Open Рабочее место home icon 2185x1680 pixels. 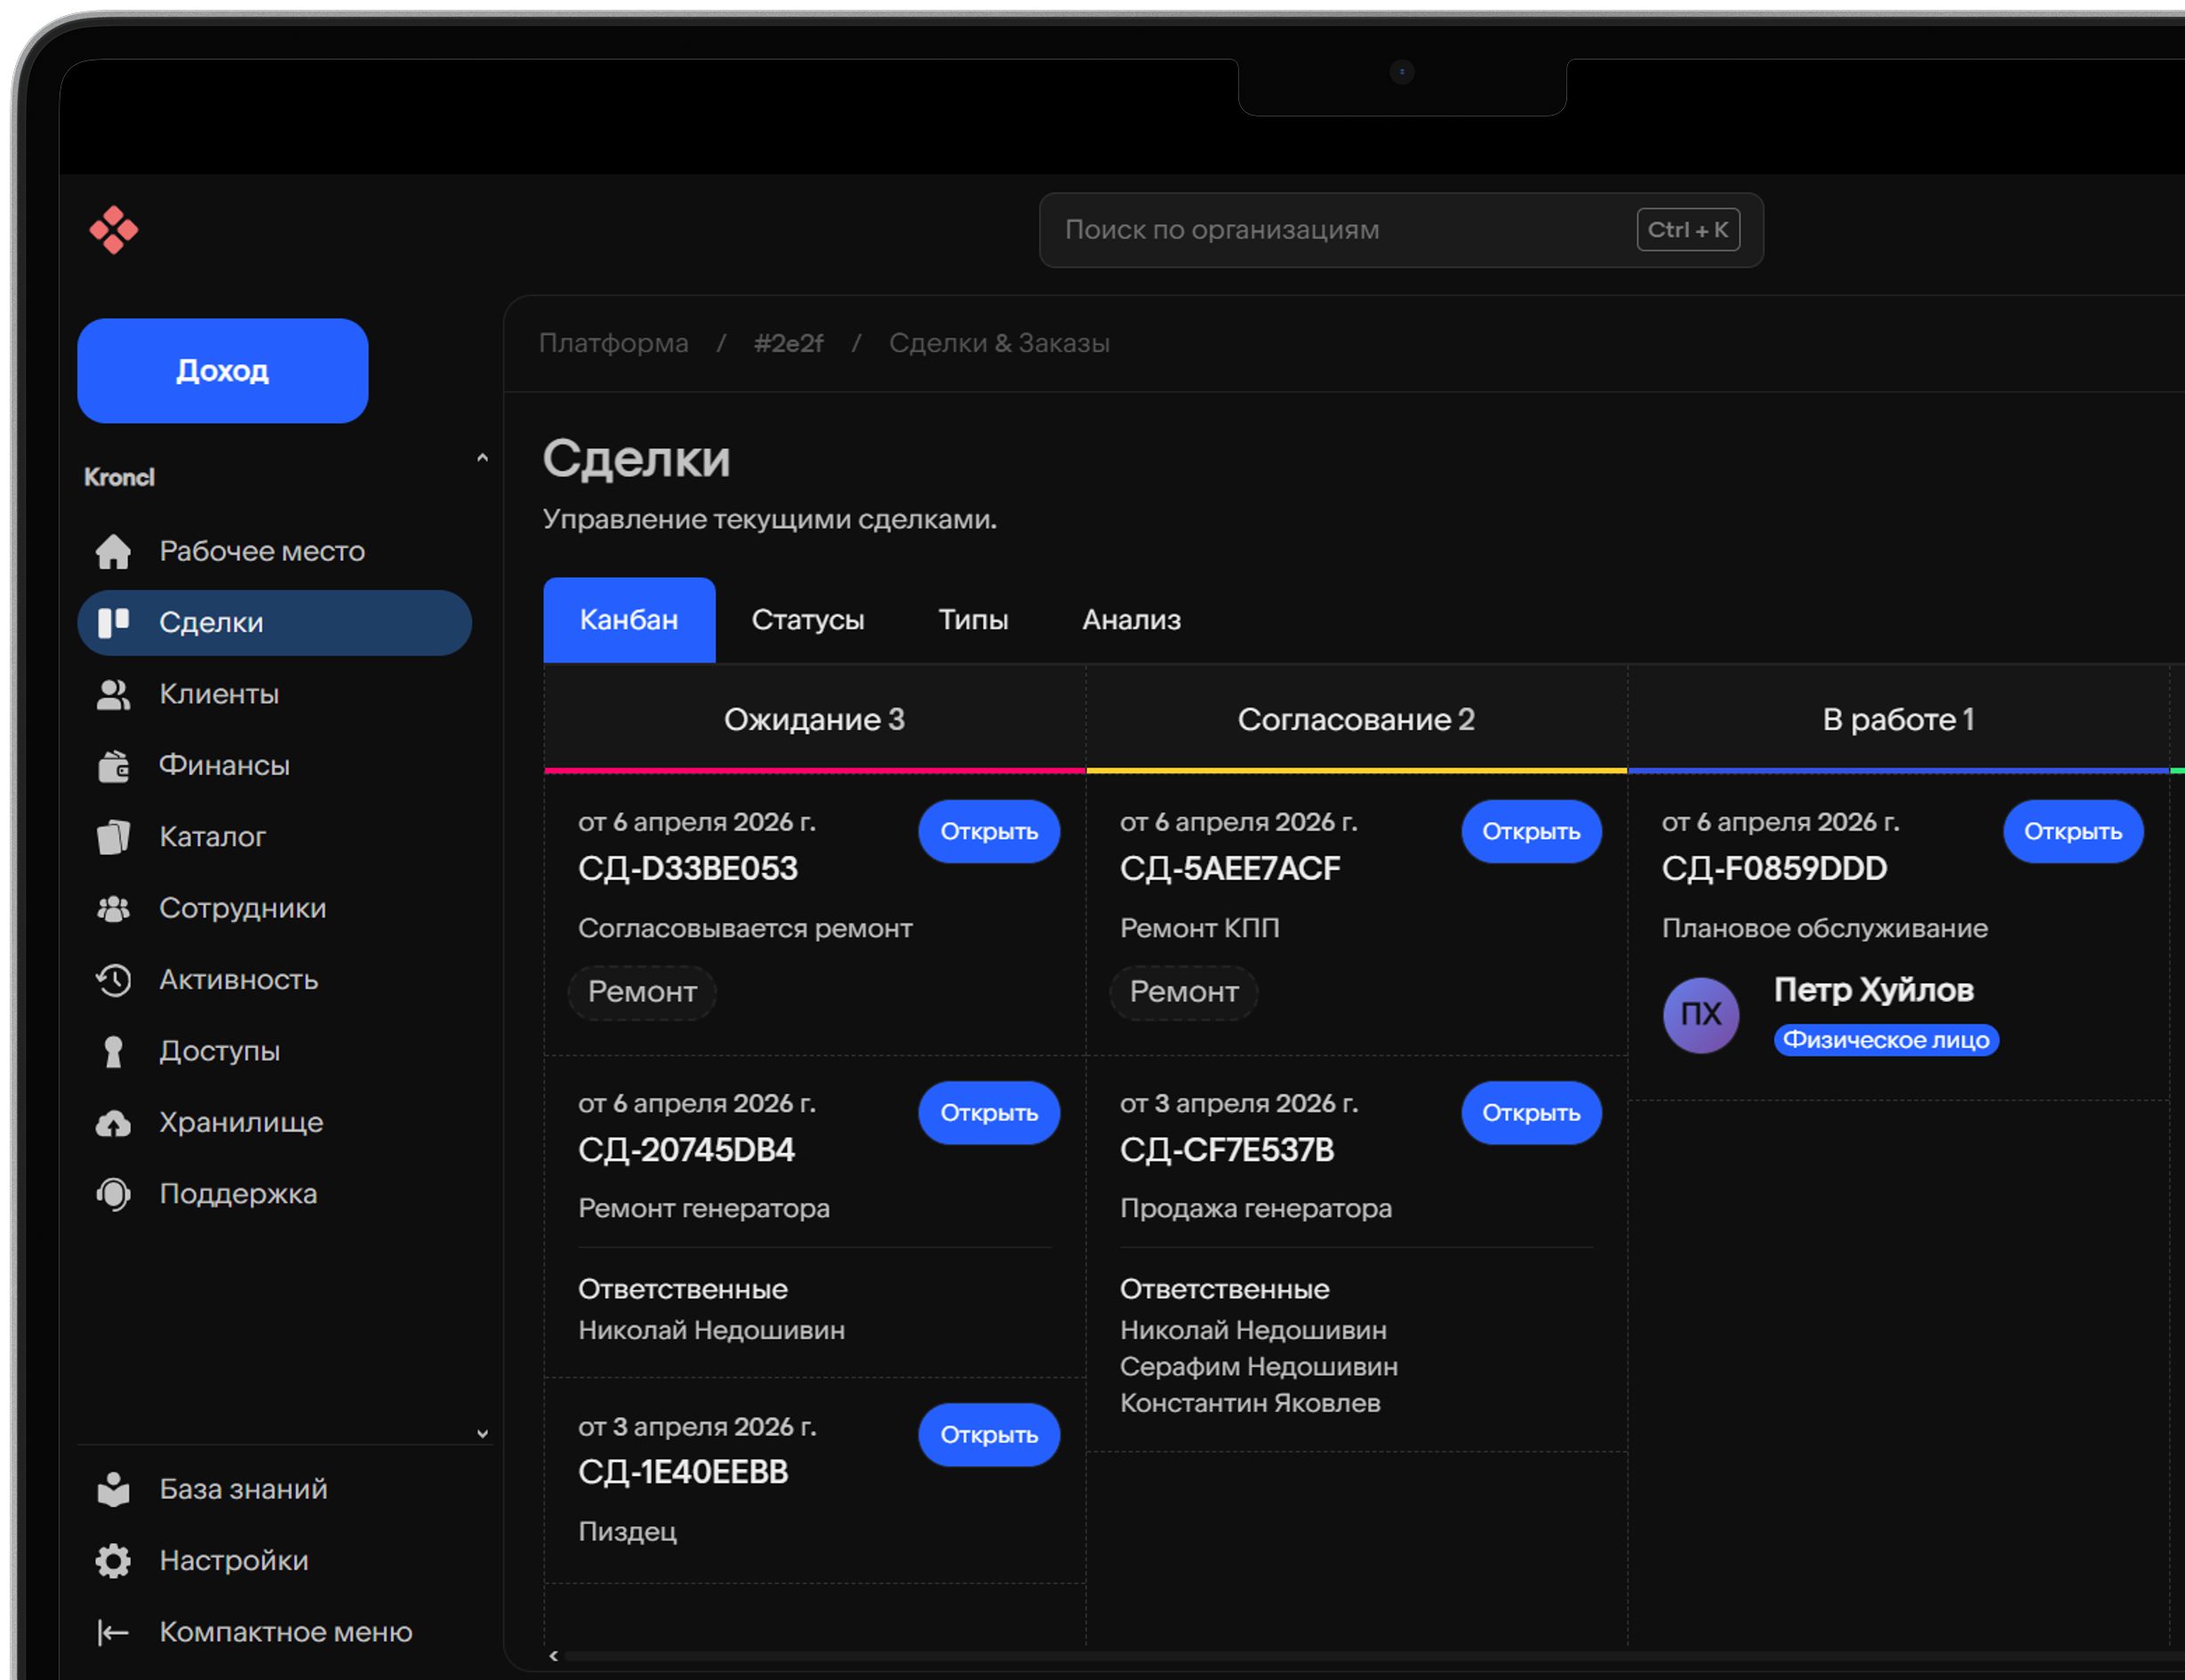click(x=113, y=551)
